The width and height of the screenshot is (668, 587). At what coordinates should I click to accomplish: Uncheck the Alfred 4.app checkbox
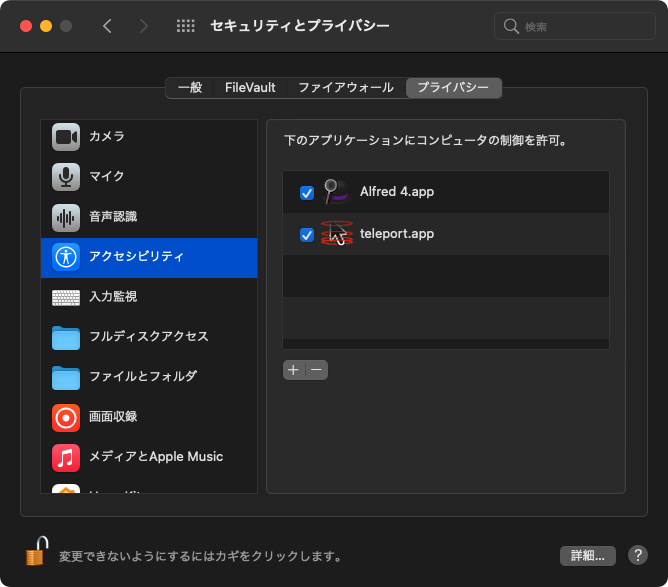pyautogui.click(x=307, y=193)
